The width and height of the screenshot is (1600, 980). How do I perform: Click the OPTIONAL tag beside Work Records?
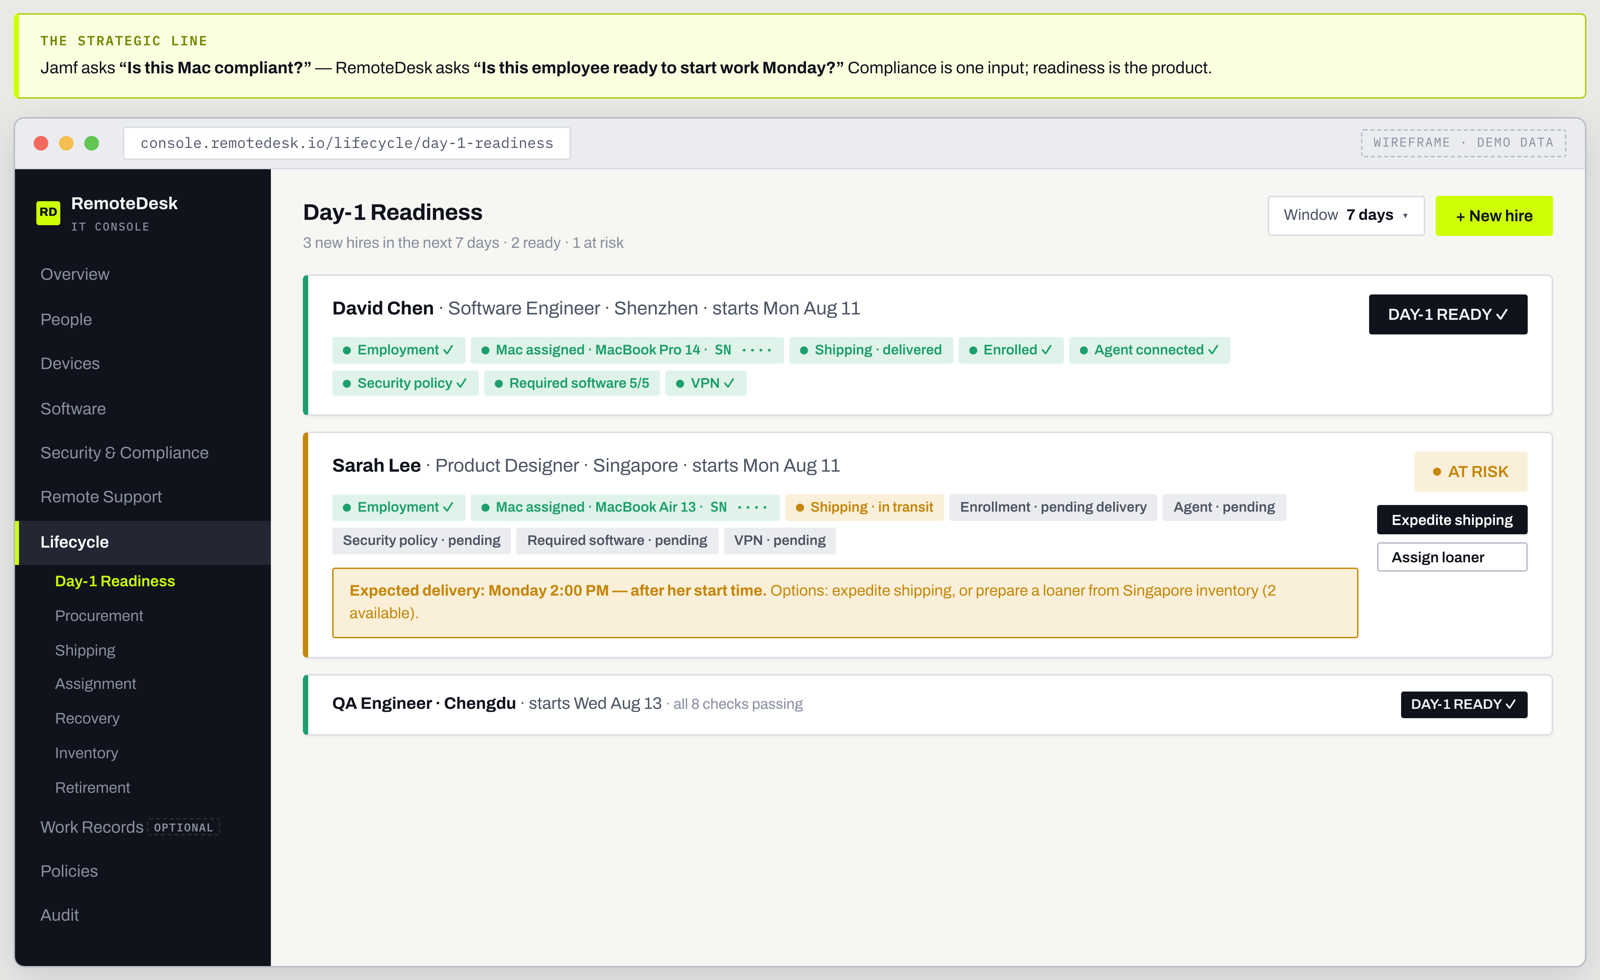(x=184, y=827)
